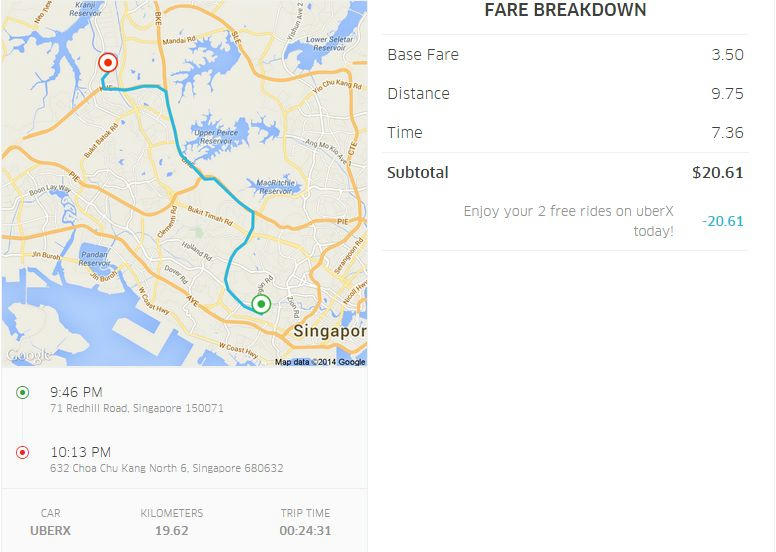Click the green pickup marker on map

tap(261, 304)
